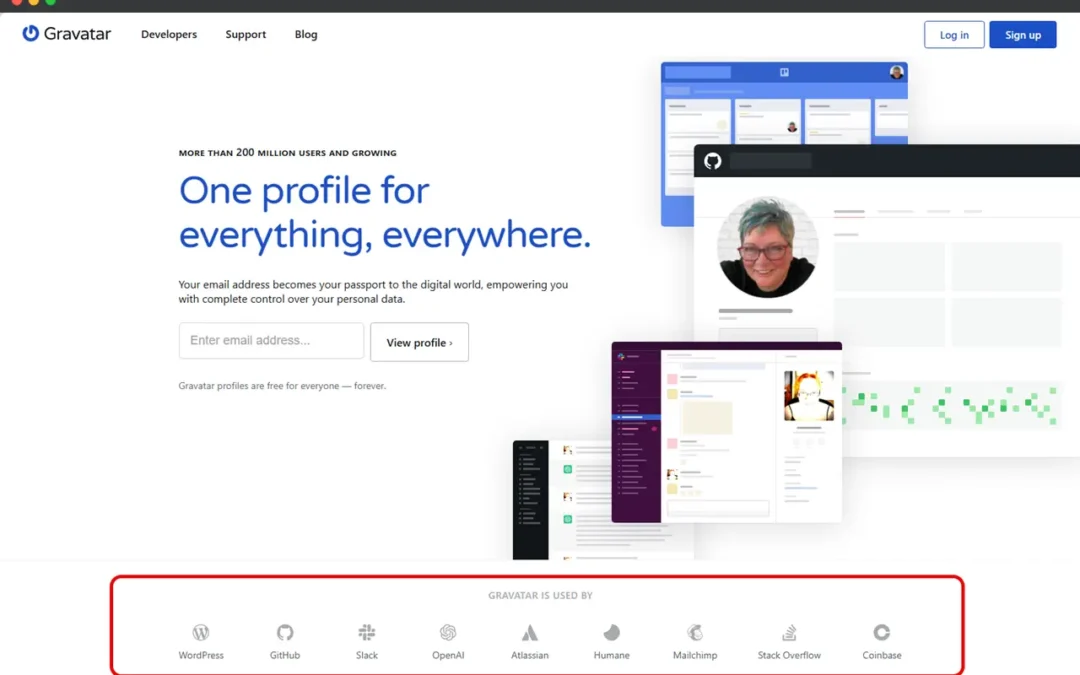Click the large round profile photo
The width and height of the screenshot is (1080, 675).
click(767, 247)
